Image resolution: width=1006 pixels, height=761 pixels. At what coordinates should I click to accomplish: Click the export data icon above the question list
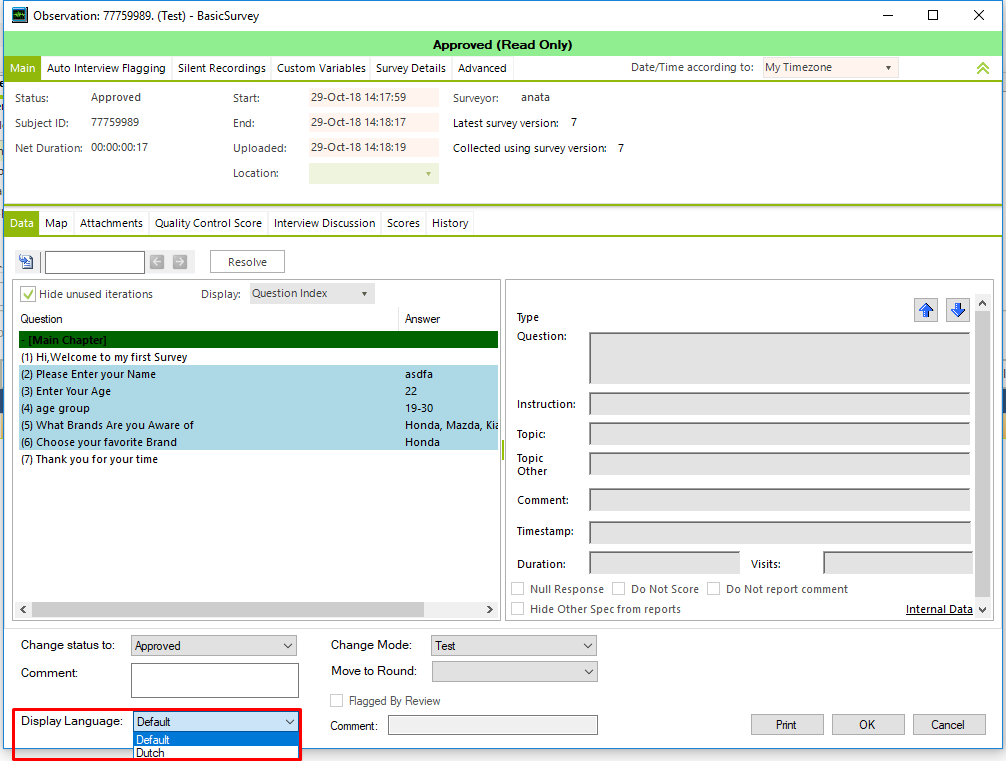click(x=26, y=262)
